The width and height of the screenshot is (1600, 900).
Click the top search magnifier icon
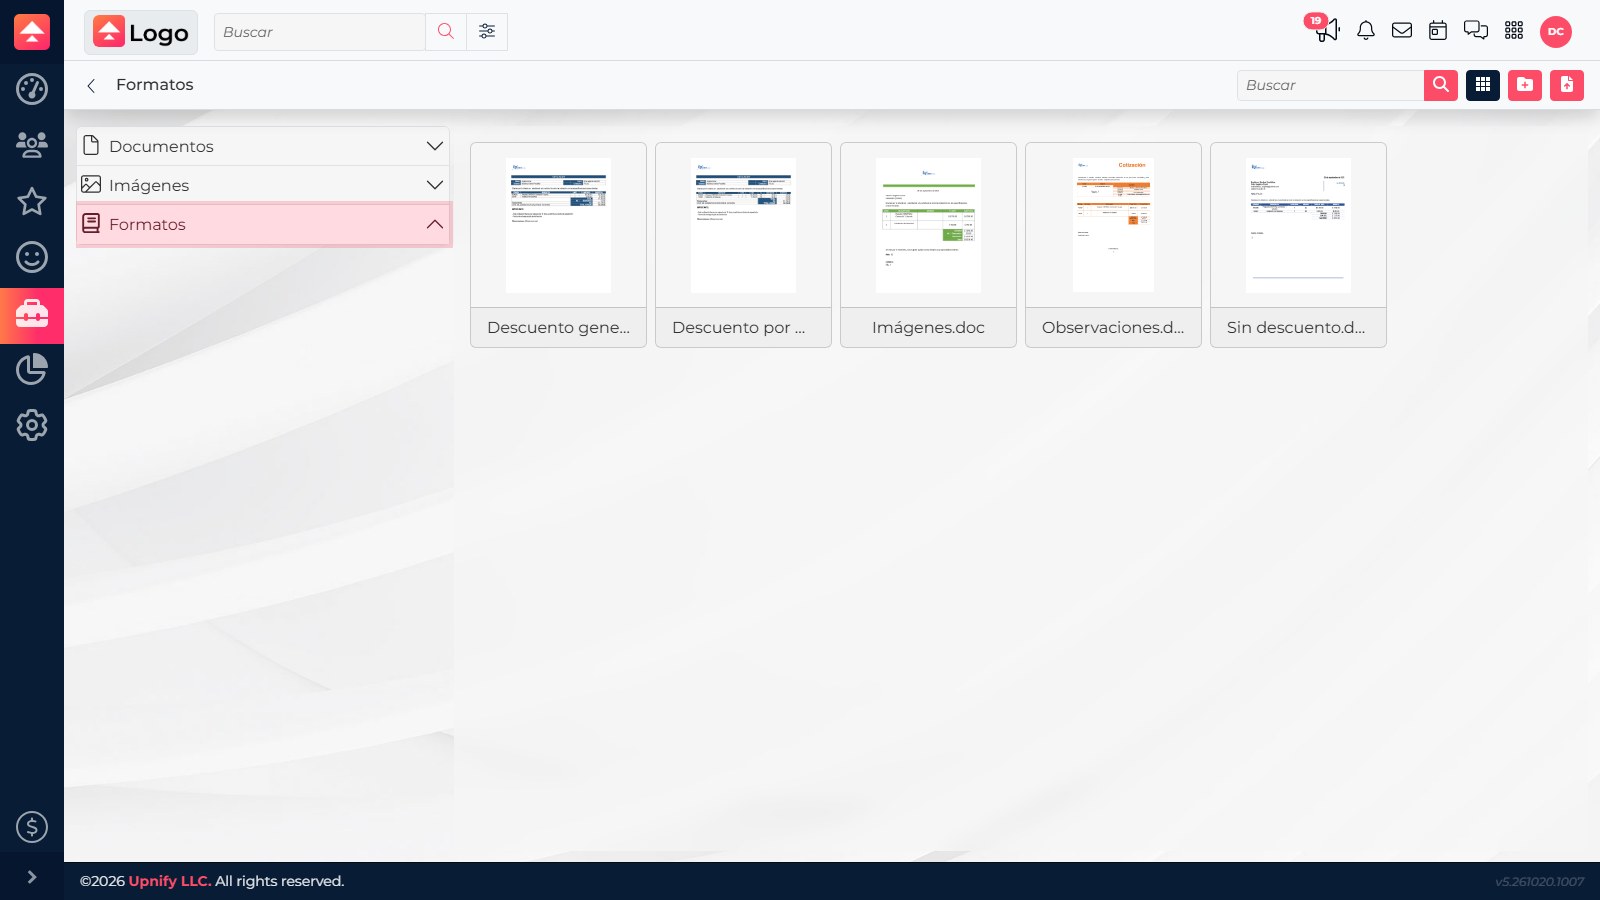446,32
